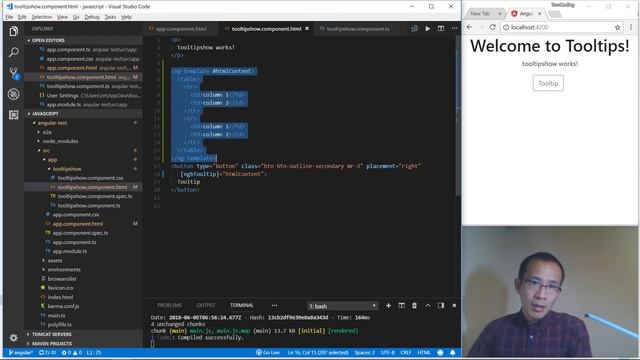Open the Debug menu

coord(92,17)
